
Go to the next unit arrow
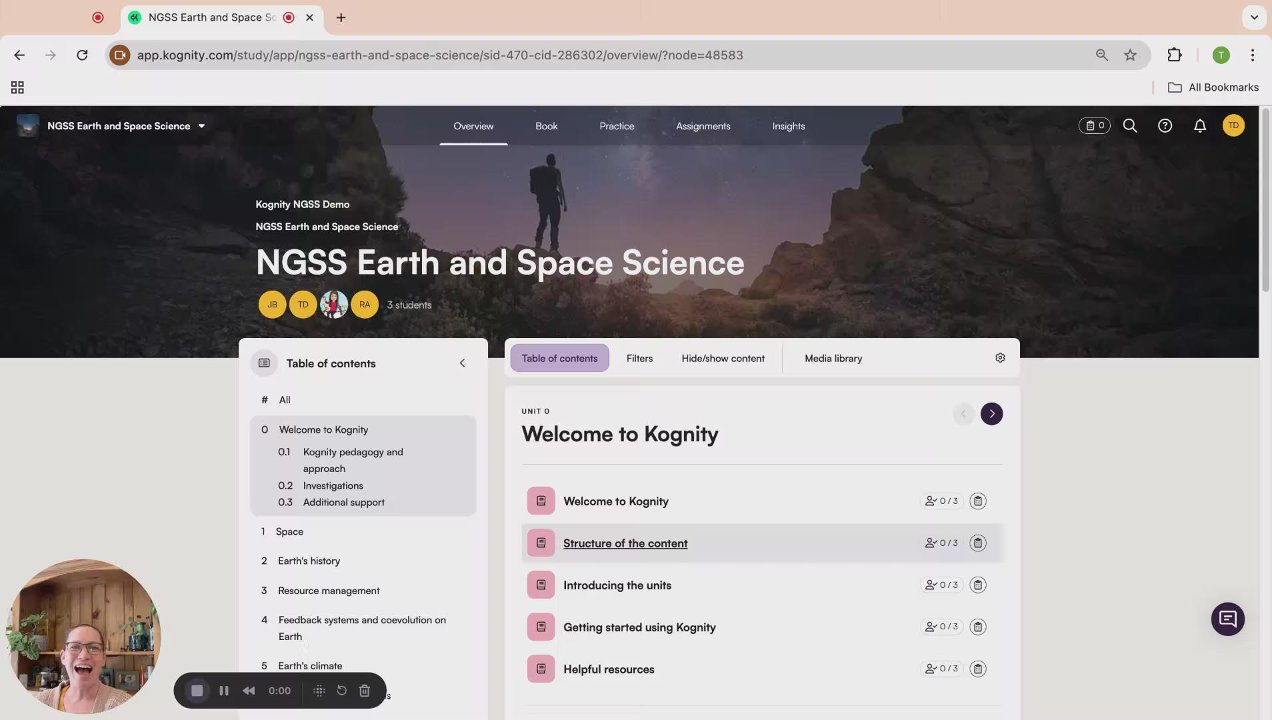coord(991,414)
